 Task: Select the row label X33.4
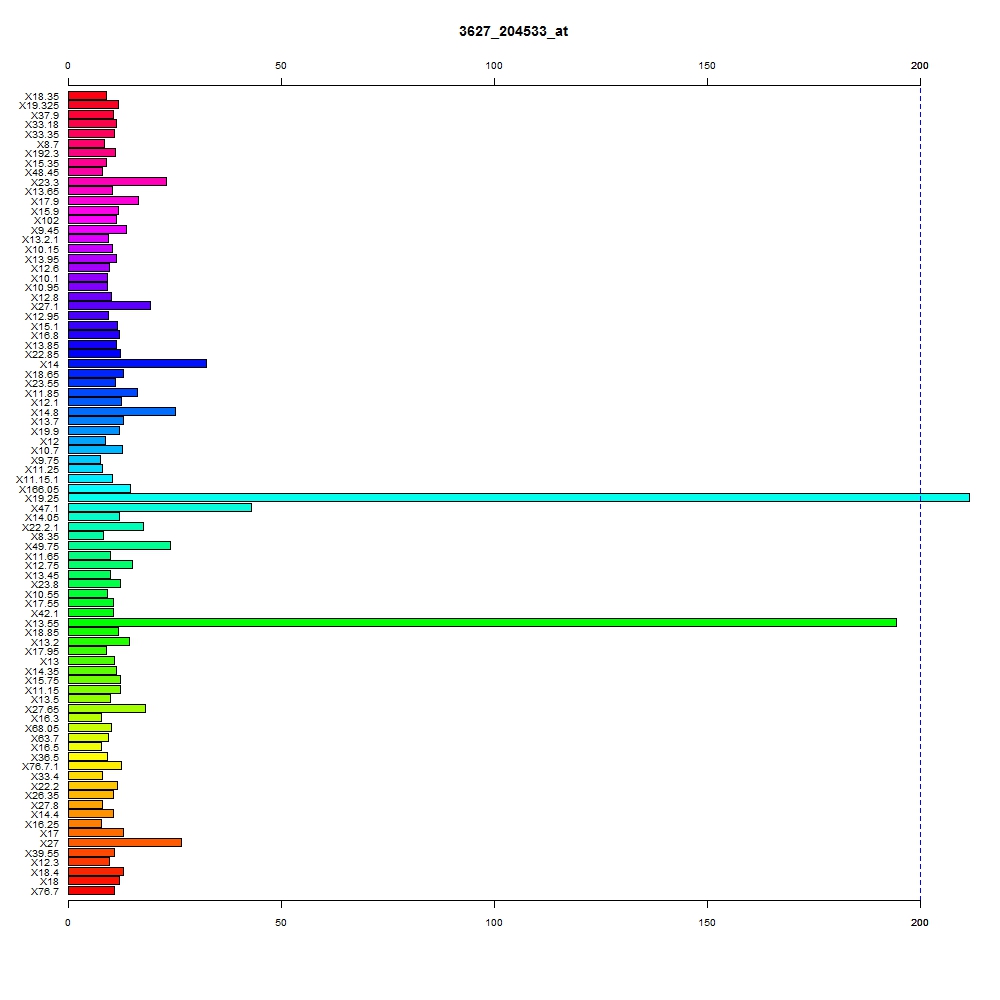point(45,776)
